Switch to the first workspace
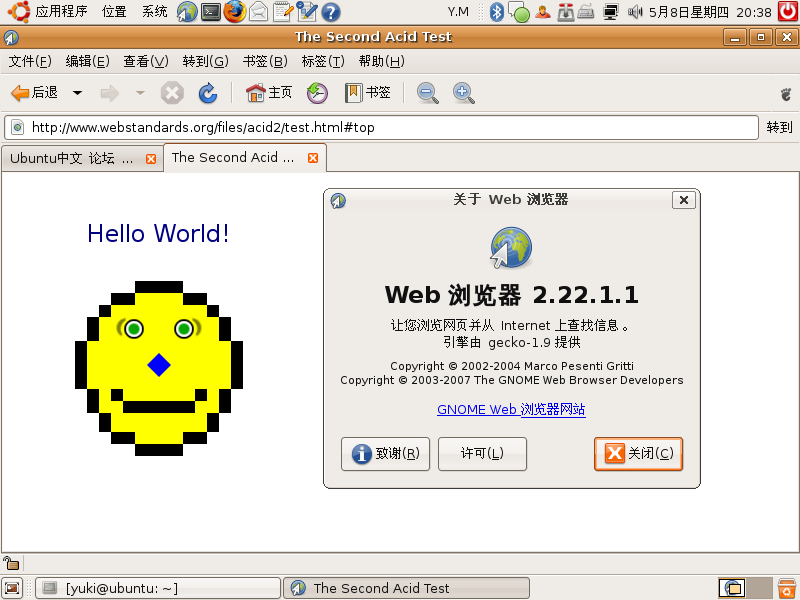 [x=731, y=588]
